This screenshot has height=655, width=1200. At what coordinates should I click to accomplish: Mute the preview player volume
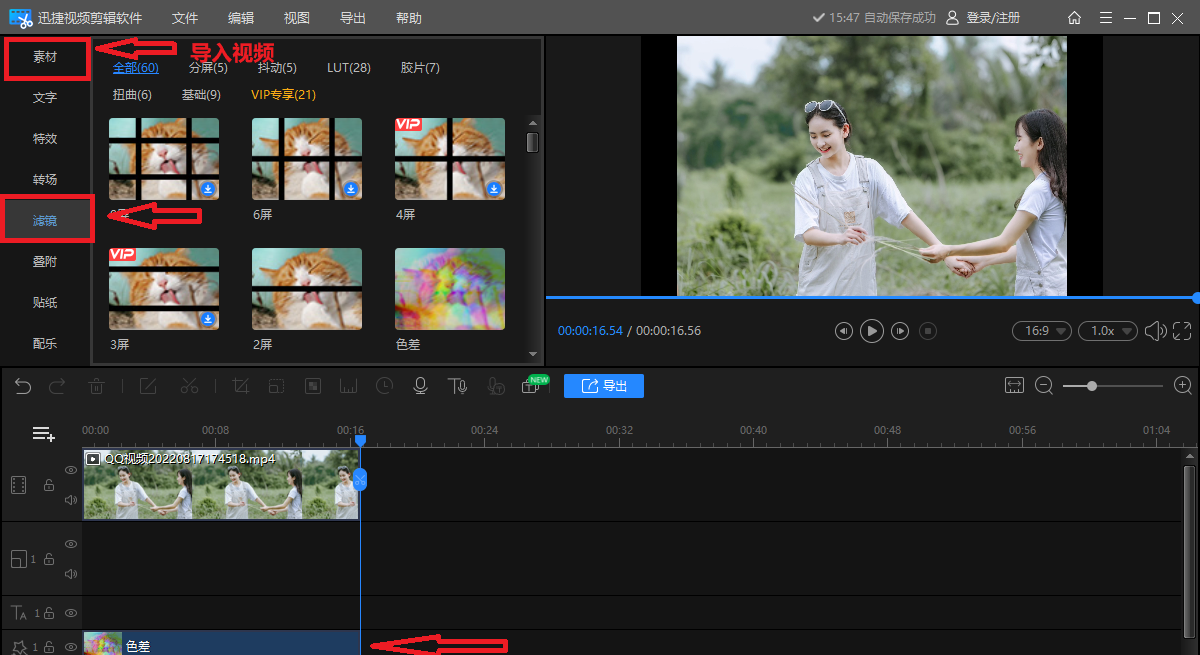[x=1154, y=331]
